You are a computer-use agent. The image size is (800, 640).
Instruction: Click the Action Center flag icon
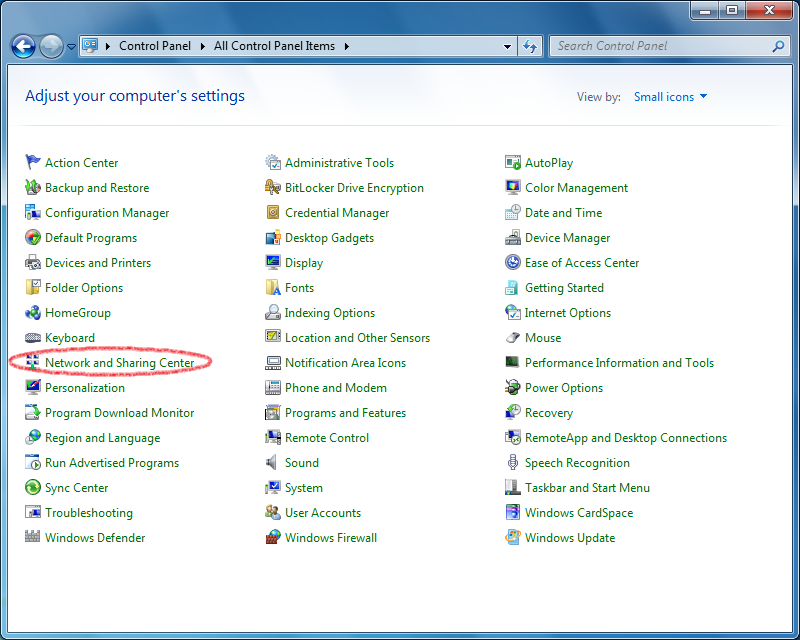coord(33,163)
